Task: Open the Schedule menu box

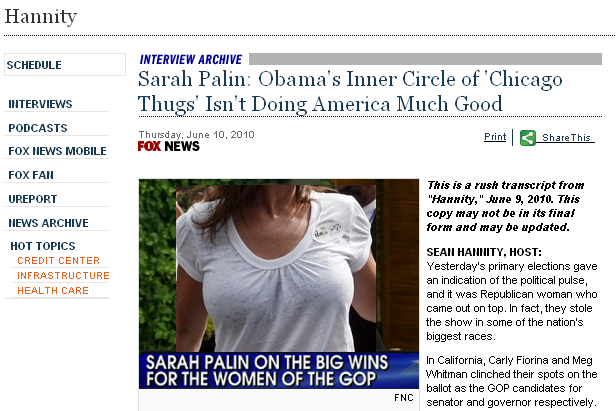Action: 65,64
